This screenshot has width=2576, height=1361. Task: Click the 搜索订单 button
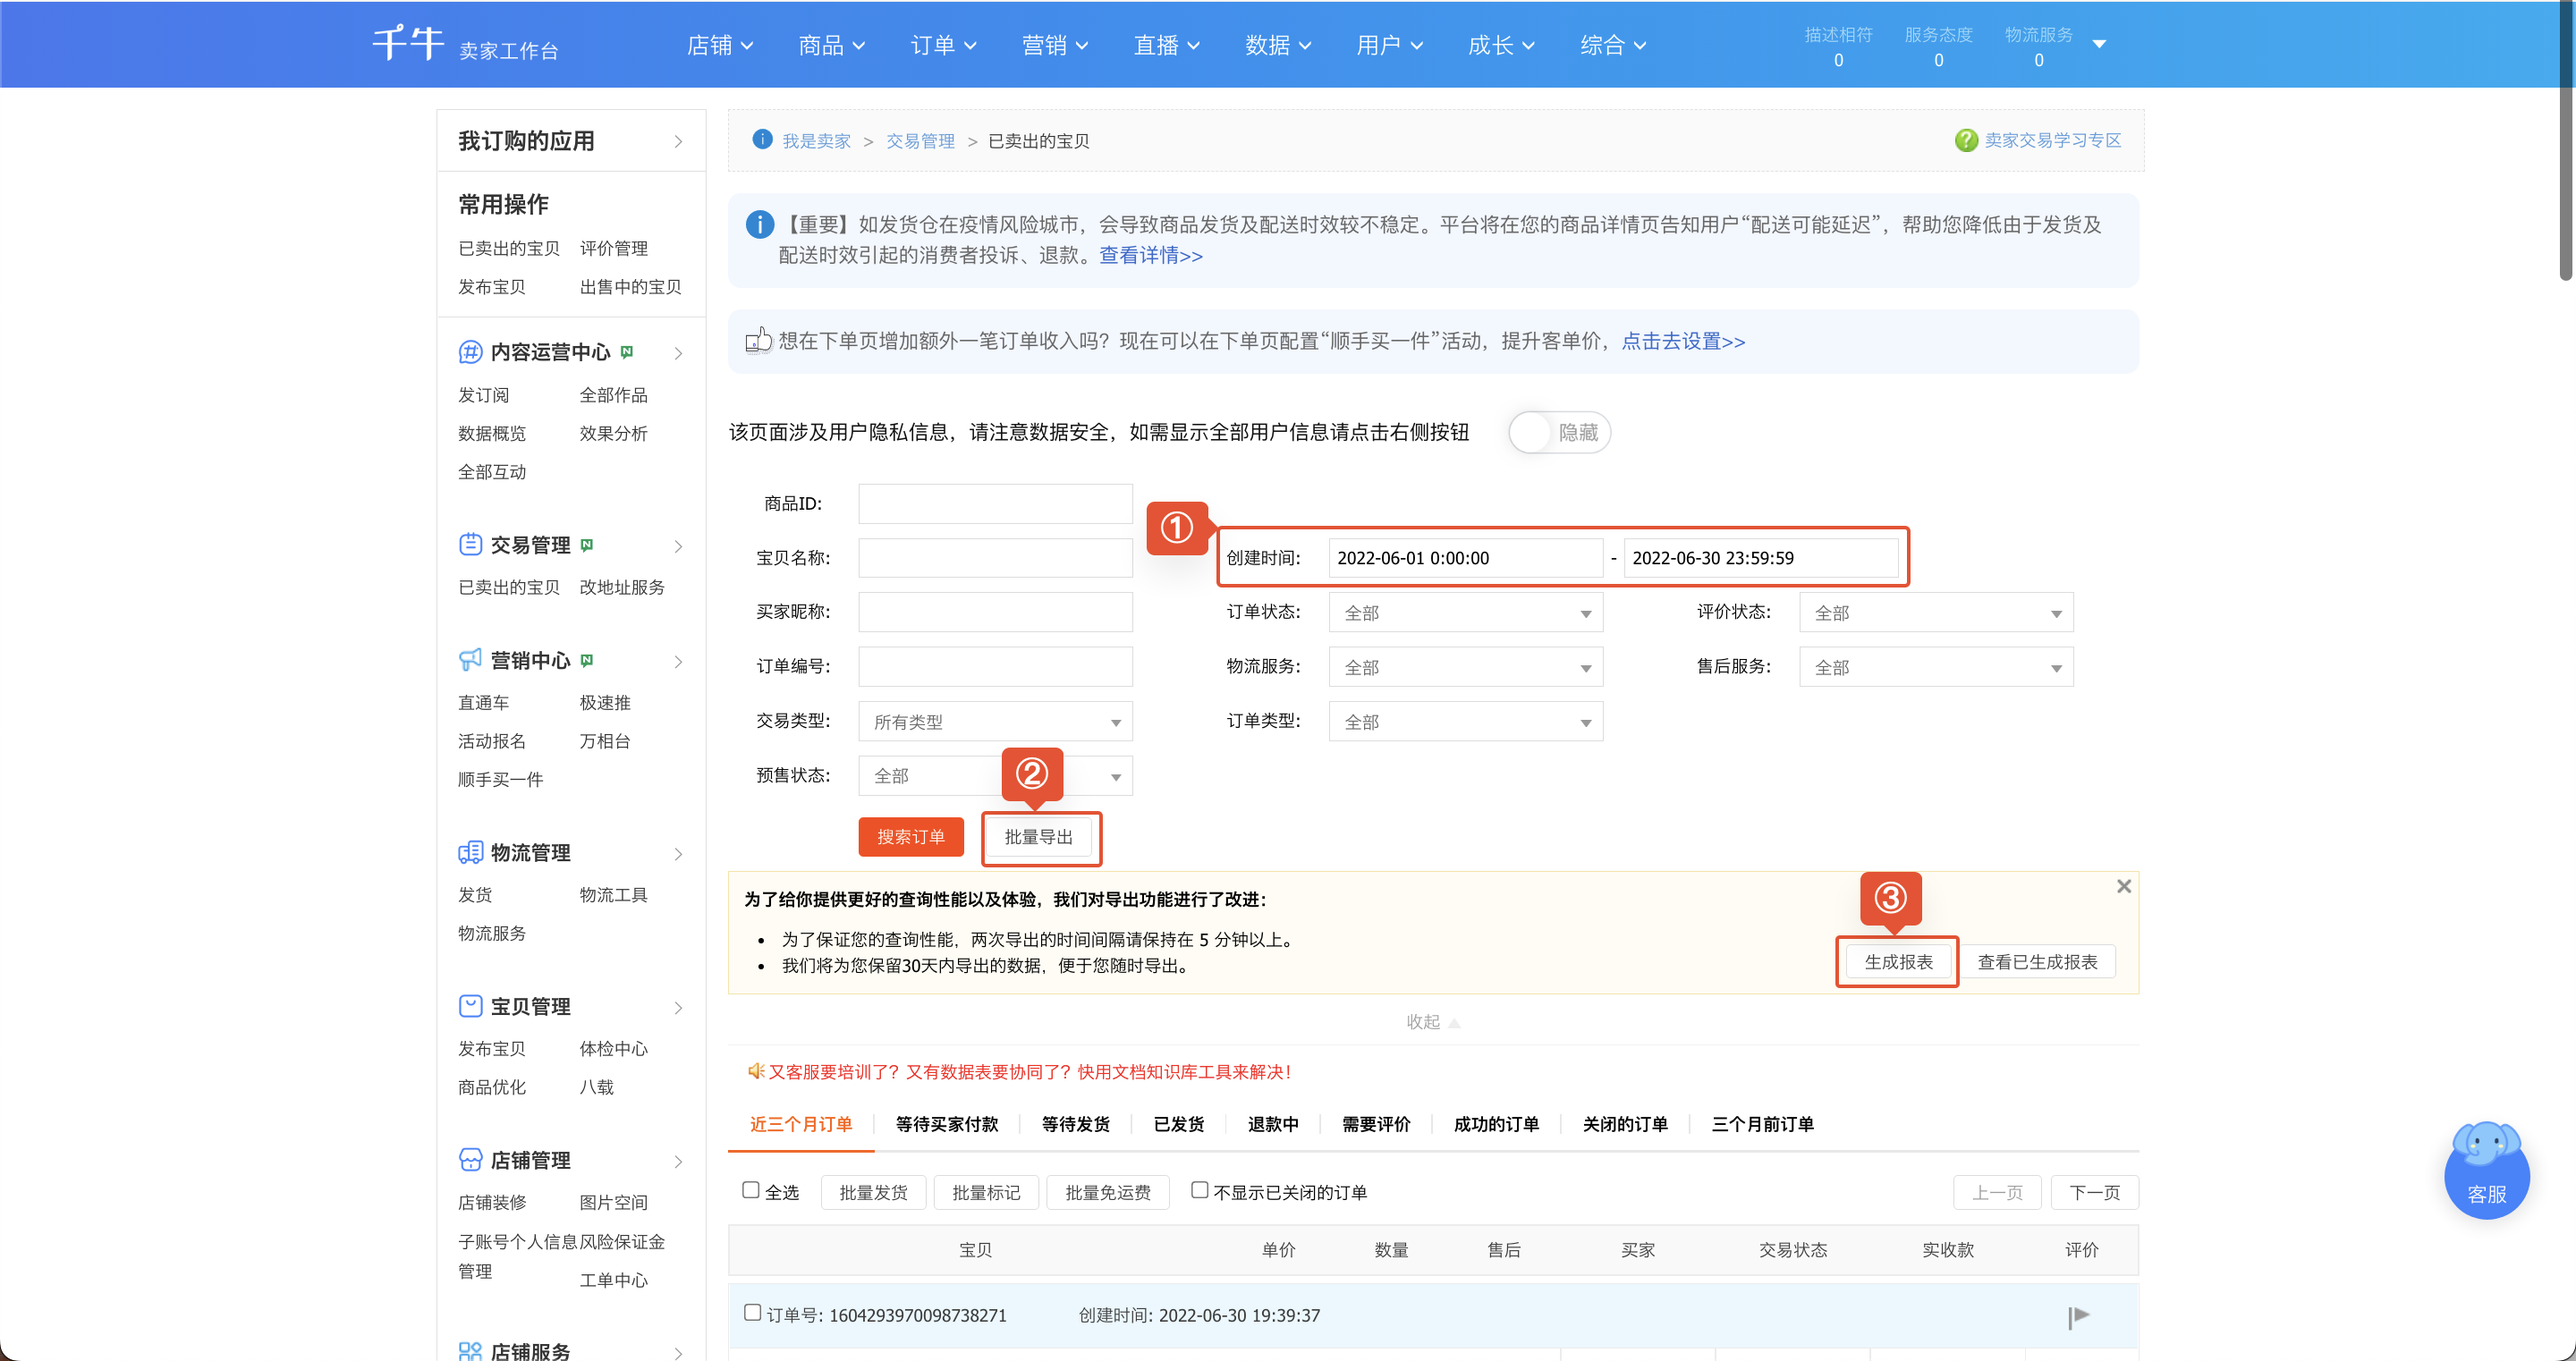911,837
